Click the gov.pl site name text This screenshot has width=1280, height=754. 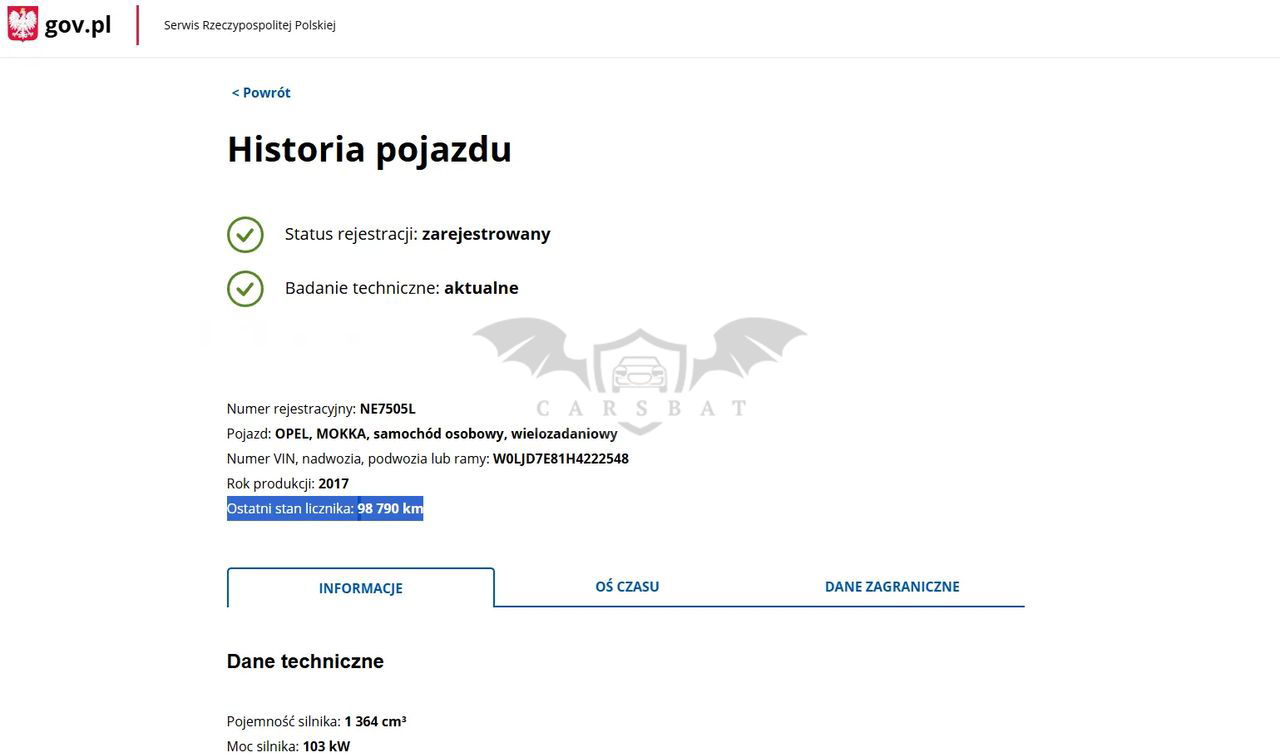(78, 25)
